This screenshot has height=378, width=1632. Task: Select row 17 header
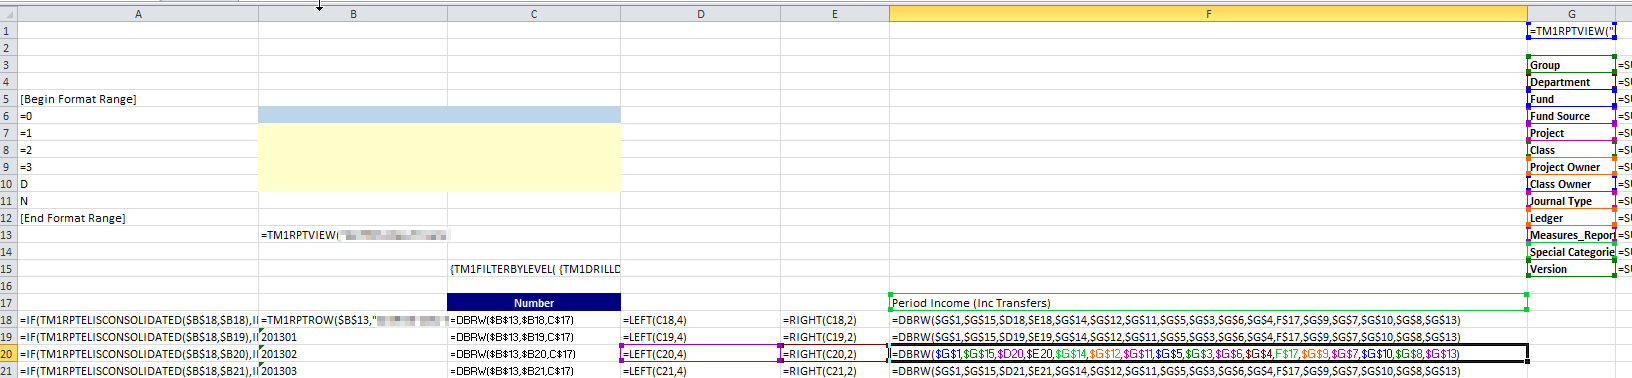[8, 303]
